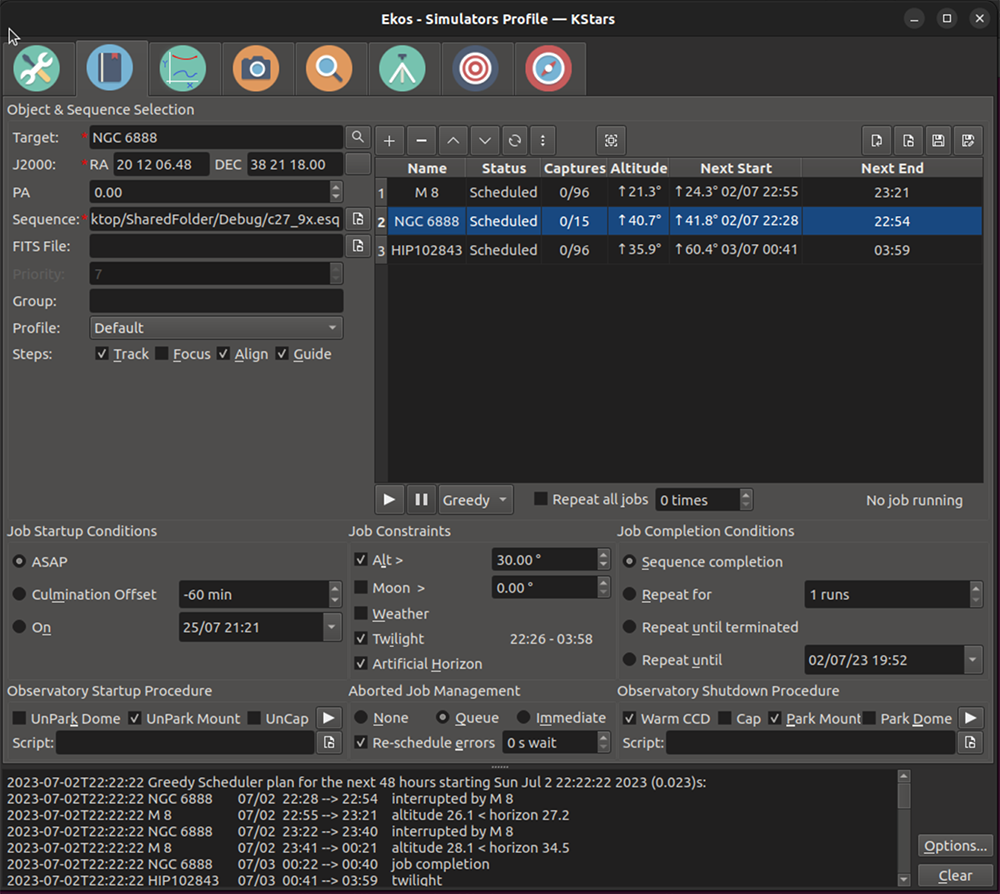Open the Profile dropdown showing Default
Image resolution: width=1000 pixels, height=894 pixels.
[x=216, y=327]
